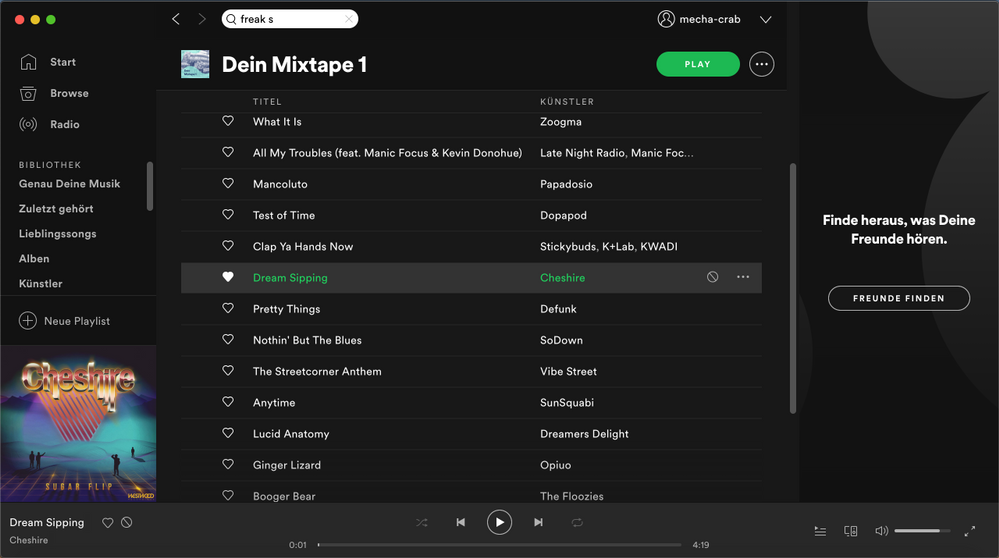The image size is (999, 558).
Task: Like the song Lucid Anatomy
Action: pyautogui.click(x=227, y=433)
